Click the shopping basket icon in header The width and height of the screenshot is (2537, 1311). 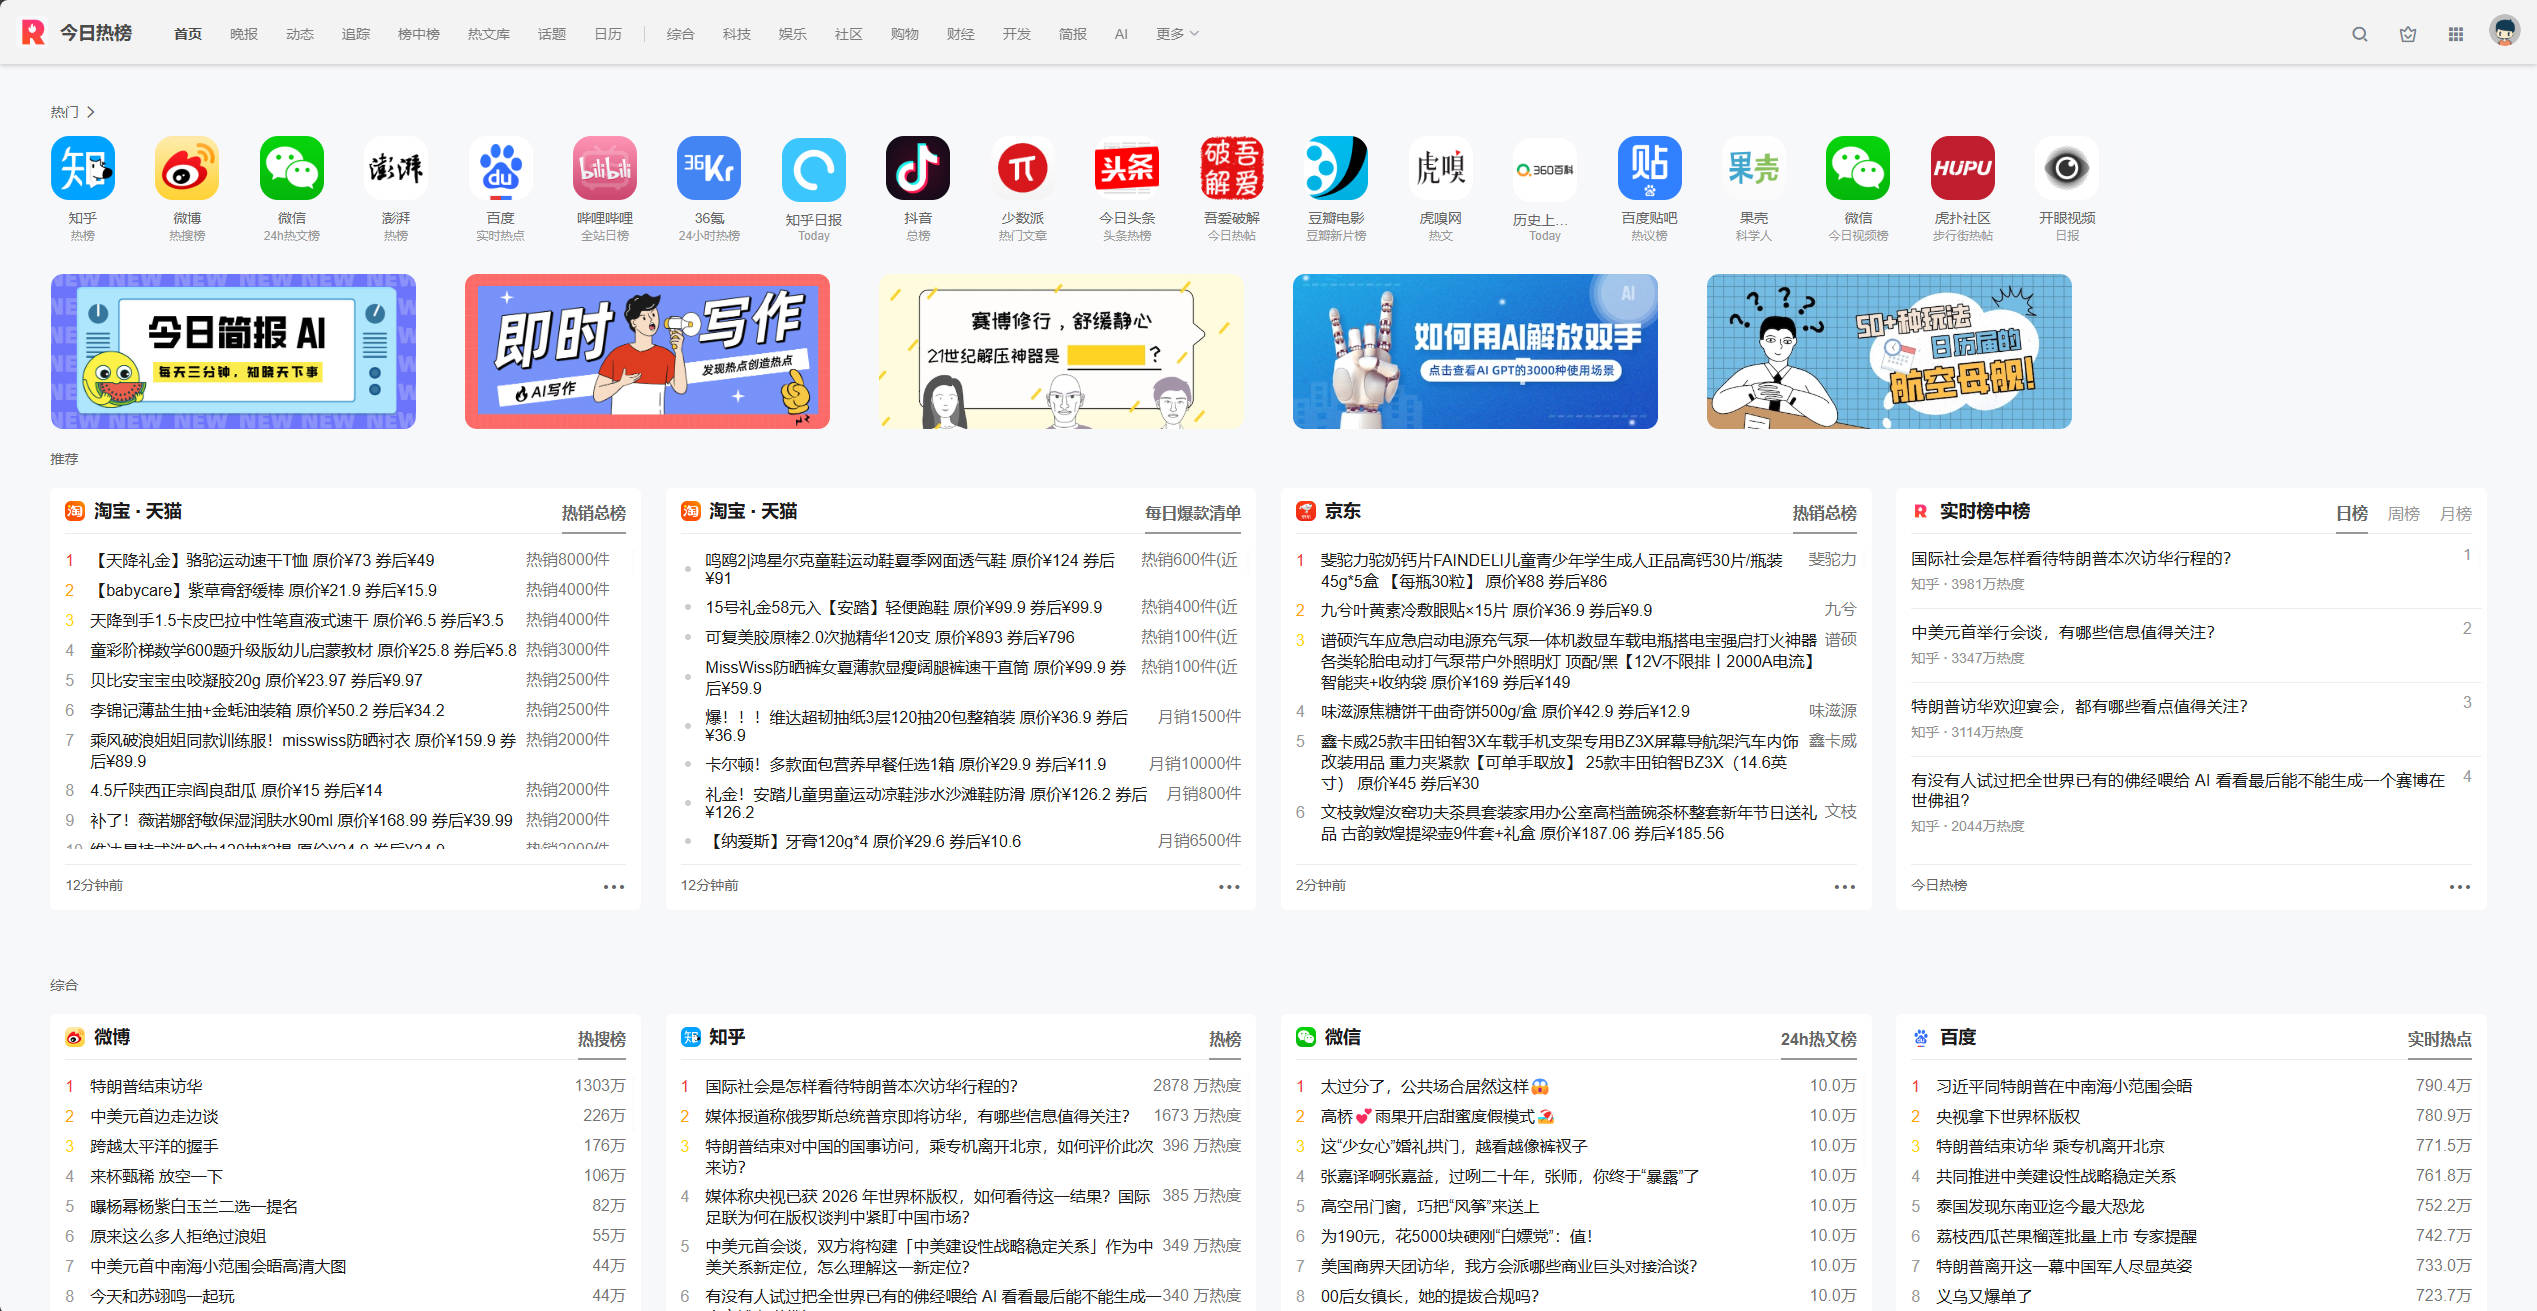[x=2408, y=34]
